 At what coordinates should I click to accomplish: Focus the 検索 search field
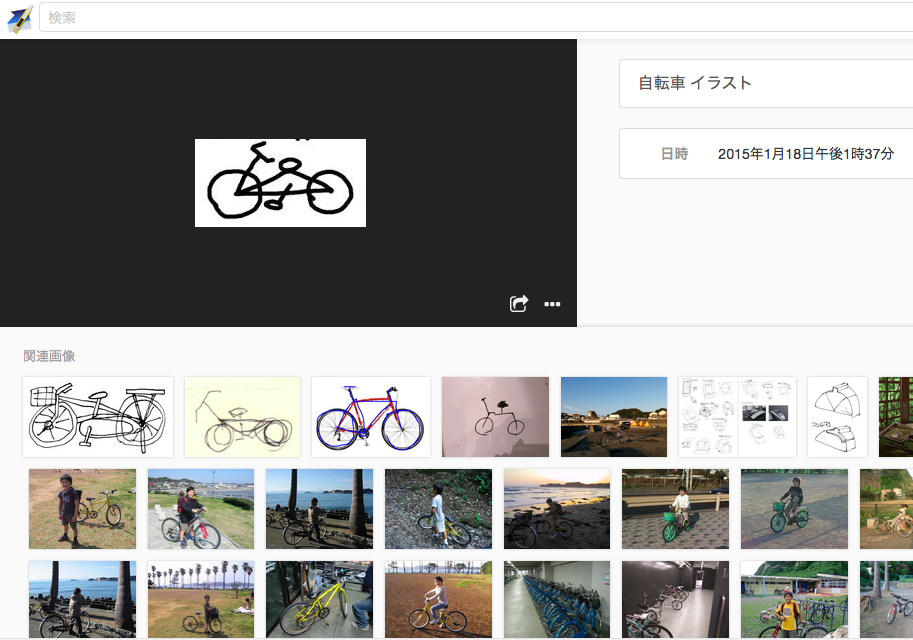[x=476, y=17]
